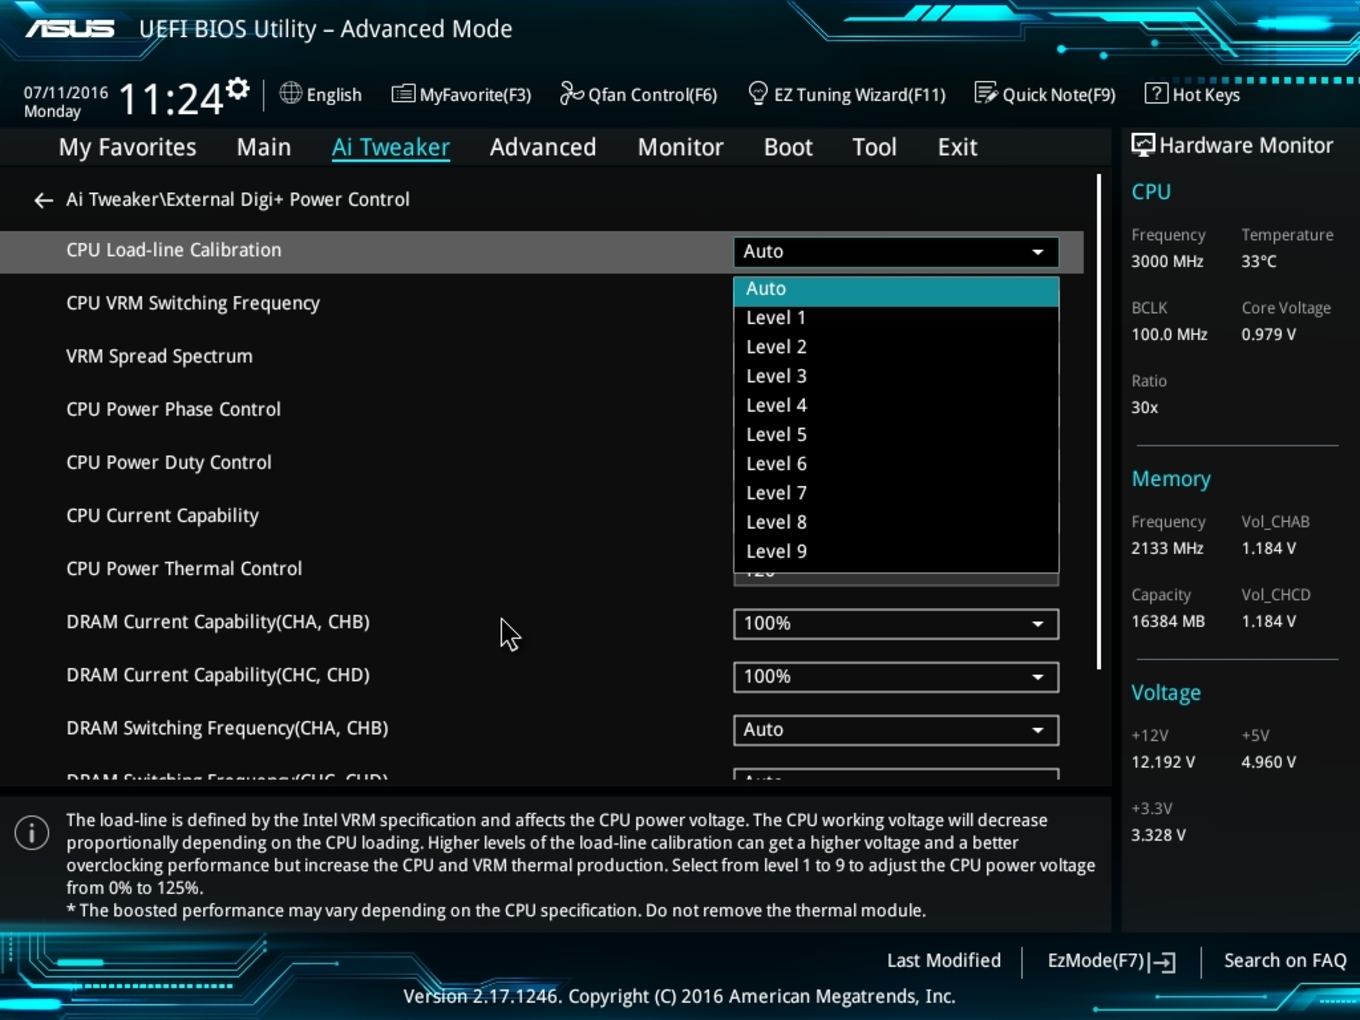The image size is (1360, 1020).
Task: Open Search on FAQ
Action: point(1285,961)
